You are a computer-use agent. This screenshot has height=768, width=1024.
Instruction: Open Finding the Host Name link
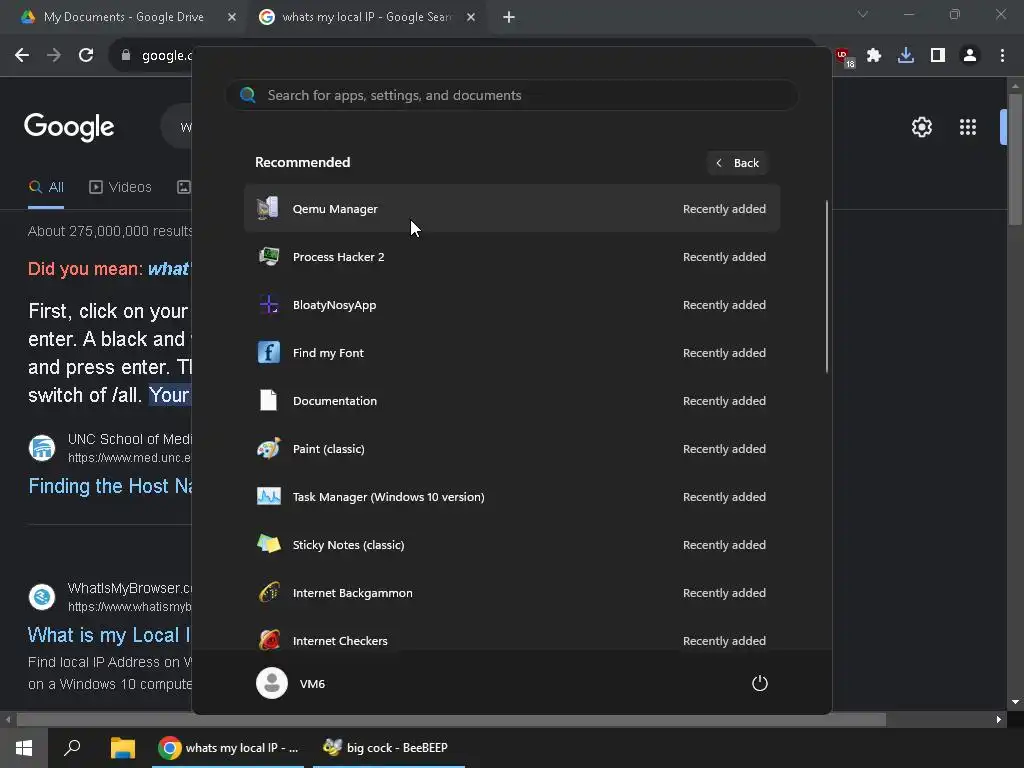point(110,486)
